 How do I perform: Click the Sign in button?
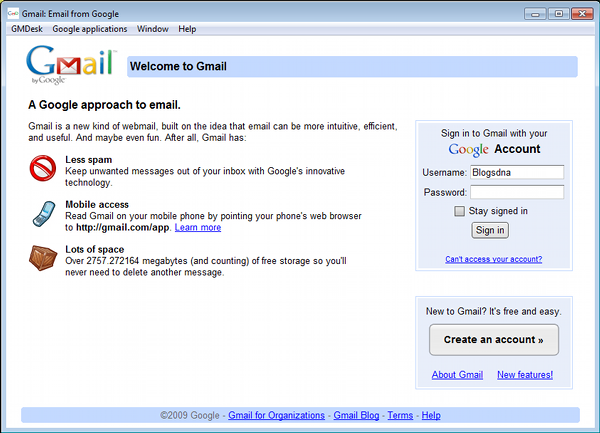click(x=490, y=230)
